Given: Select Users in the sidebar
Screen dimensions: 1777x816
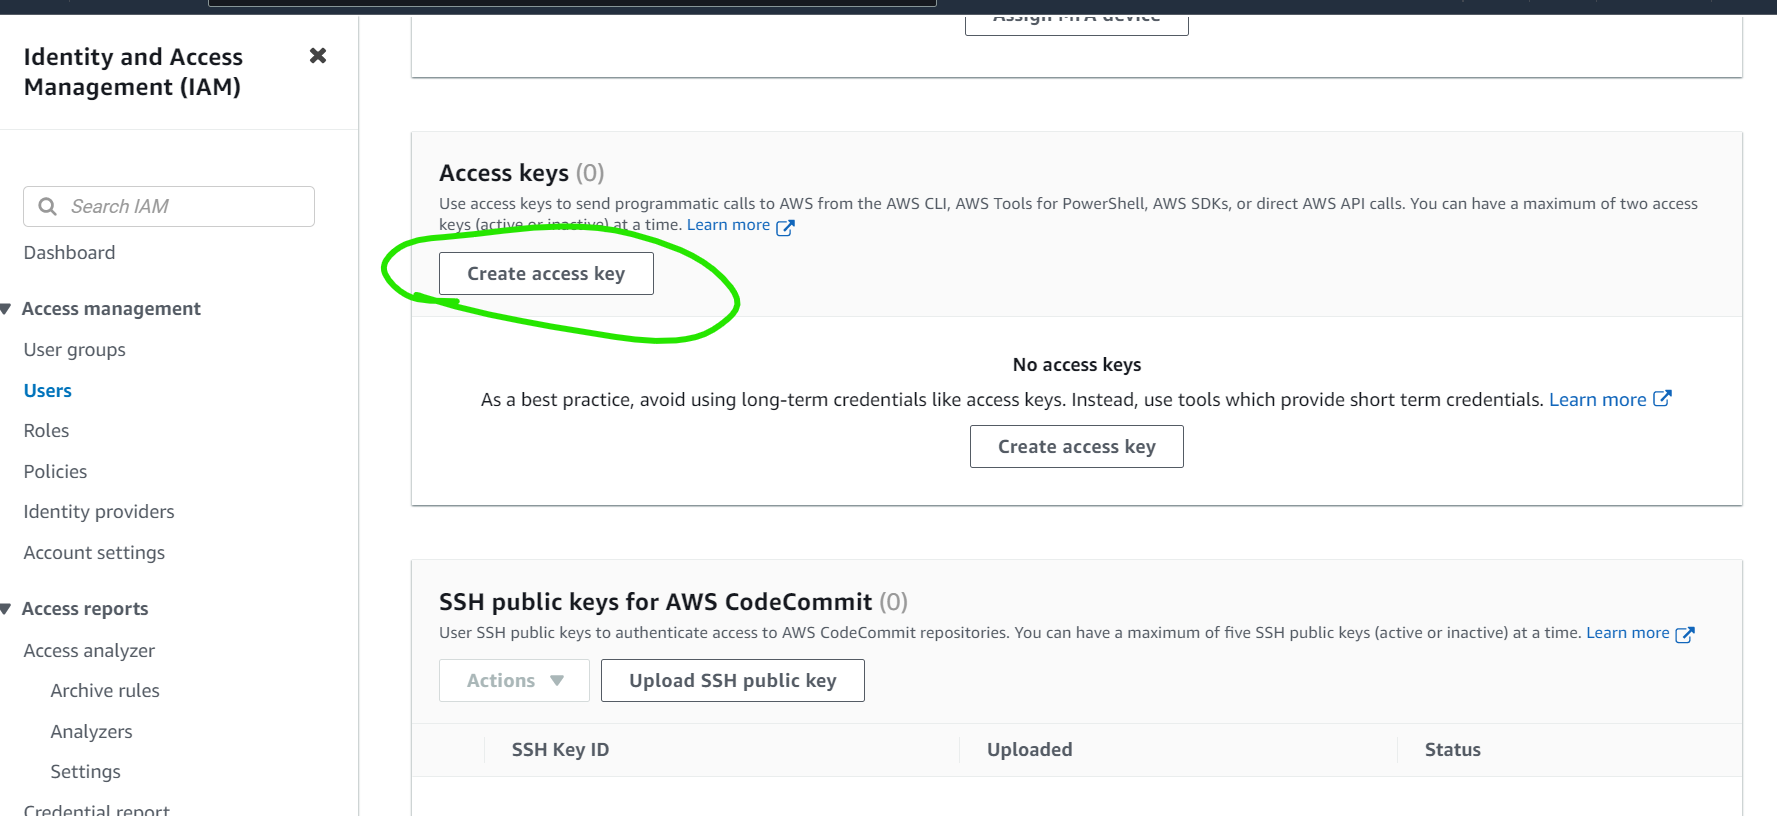Looking at the screenshot, I should (47, 391).
